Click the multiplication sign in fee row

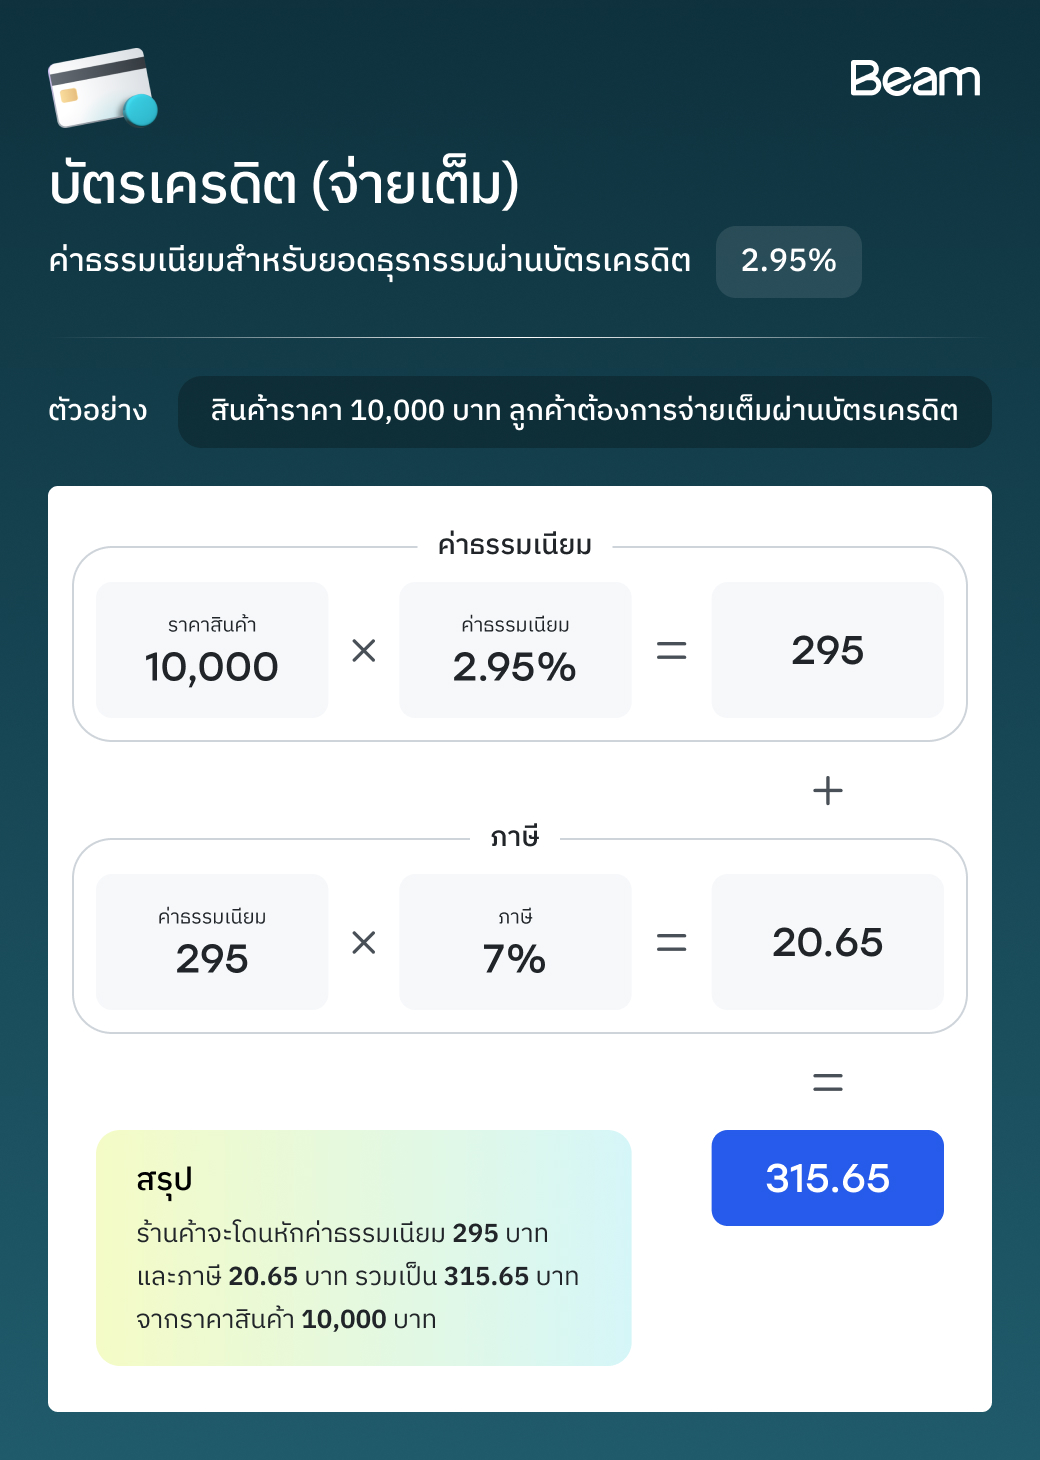tap(364, 651)
